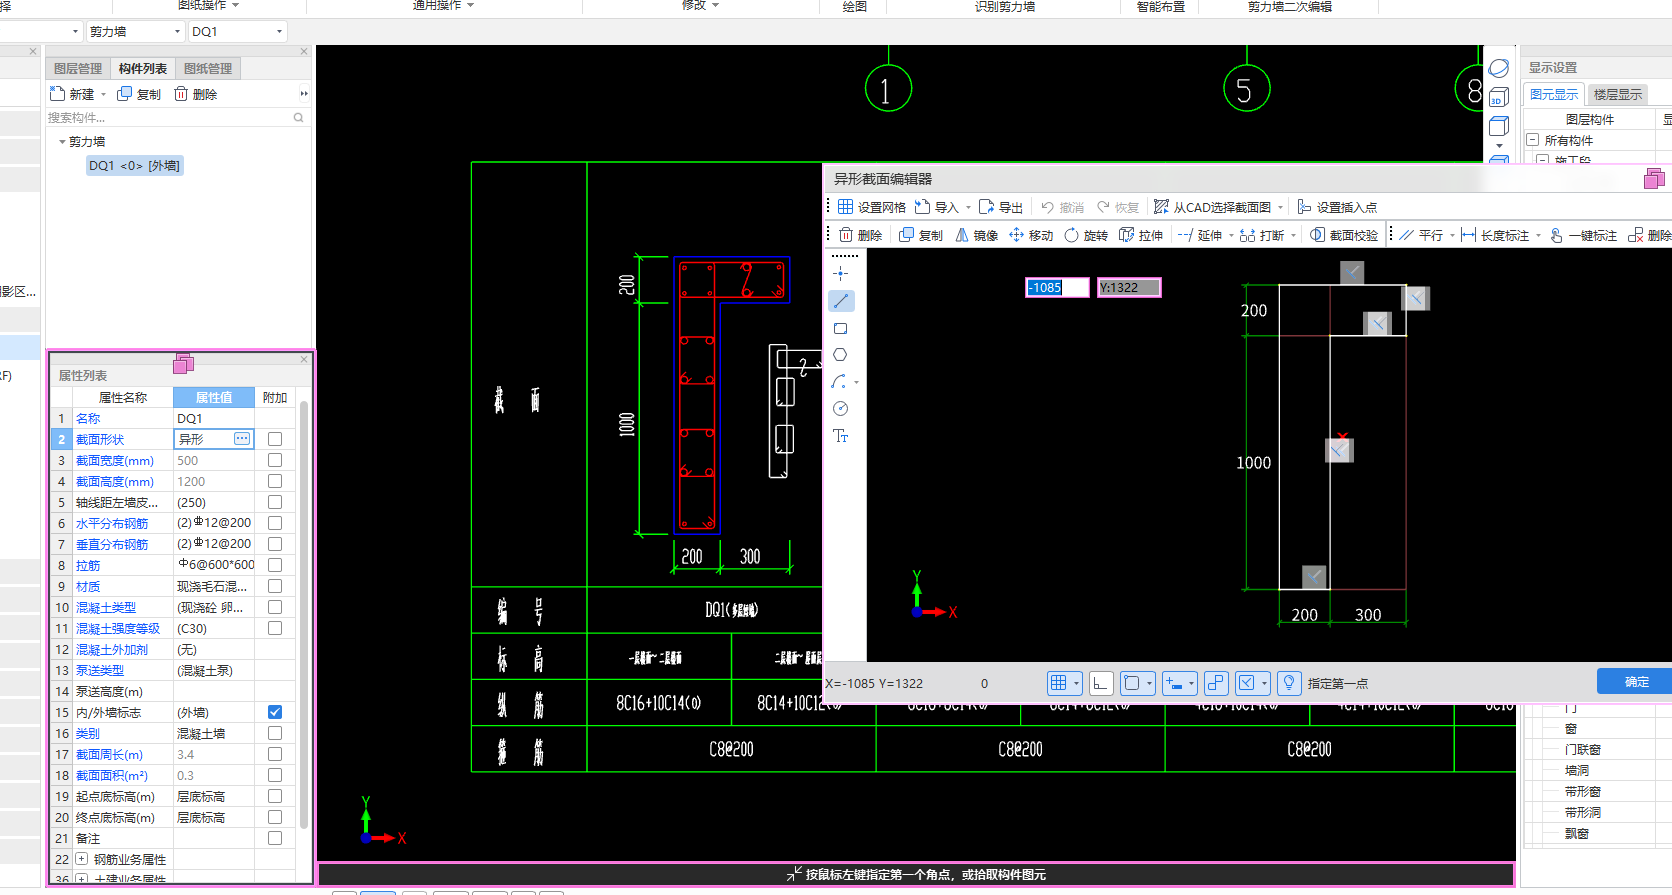The width and height of the screenshot is (1672, 895).
Task: Open the 剪力墙 type dropdown
Action: click(177, 32)
